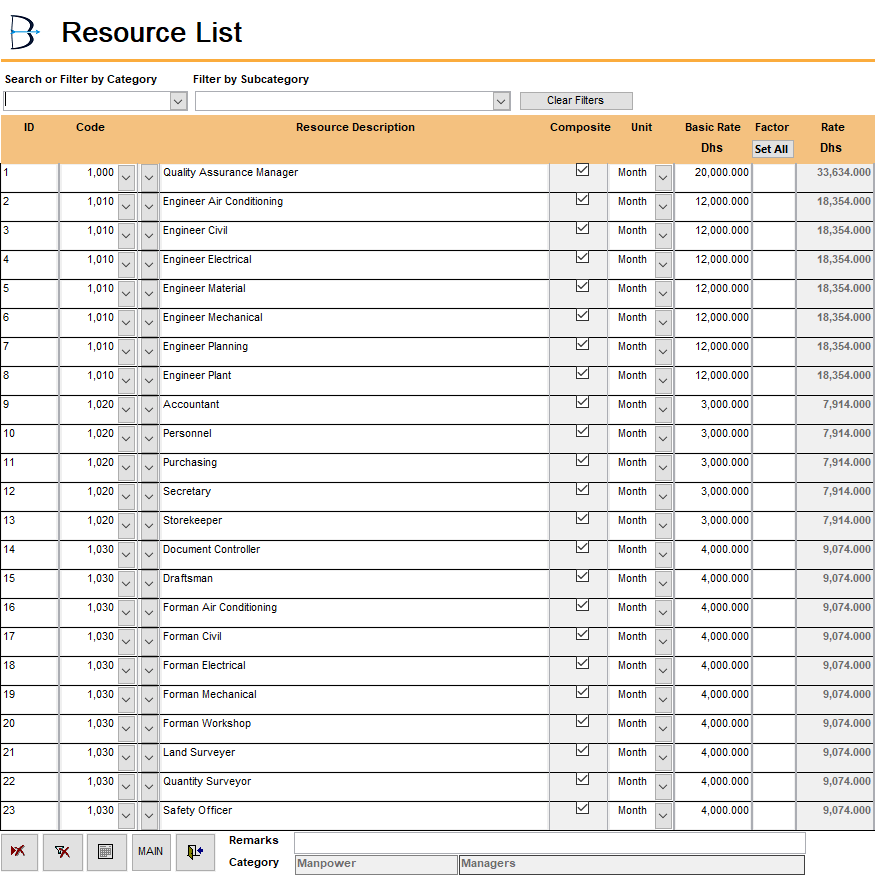
Task: Click the Clear Filters button
Action: 576,101
